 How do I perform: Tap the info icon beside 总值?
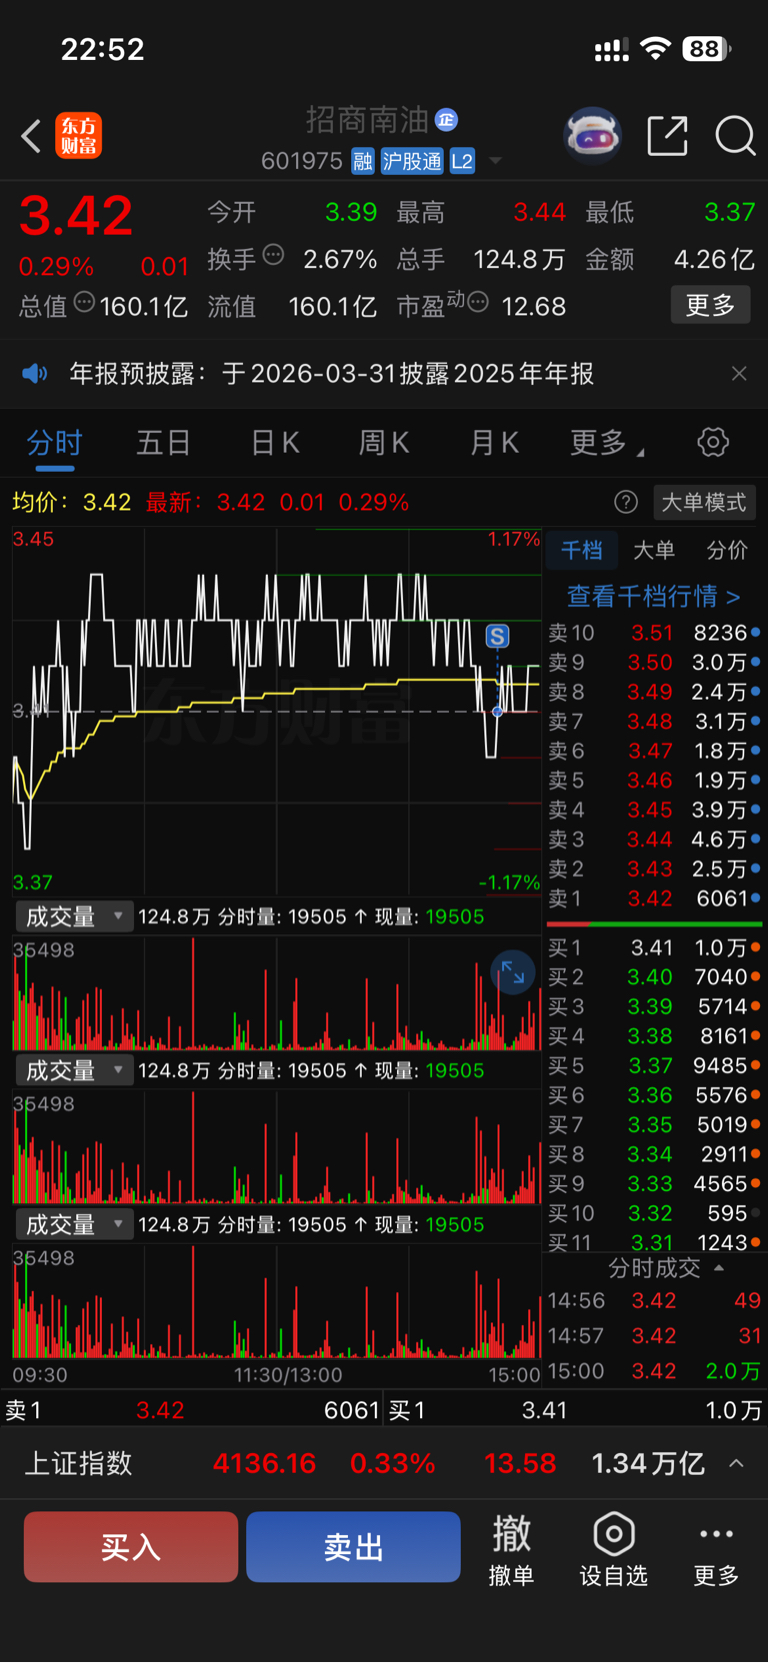[x=85, y=302]
